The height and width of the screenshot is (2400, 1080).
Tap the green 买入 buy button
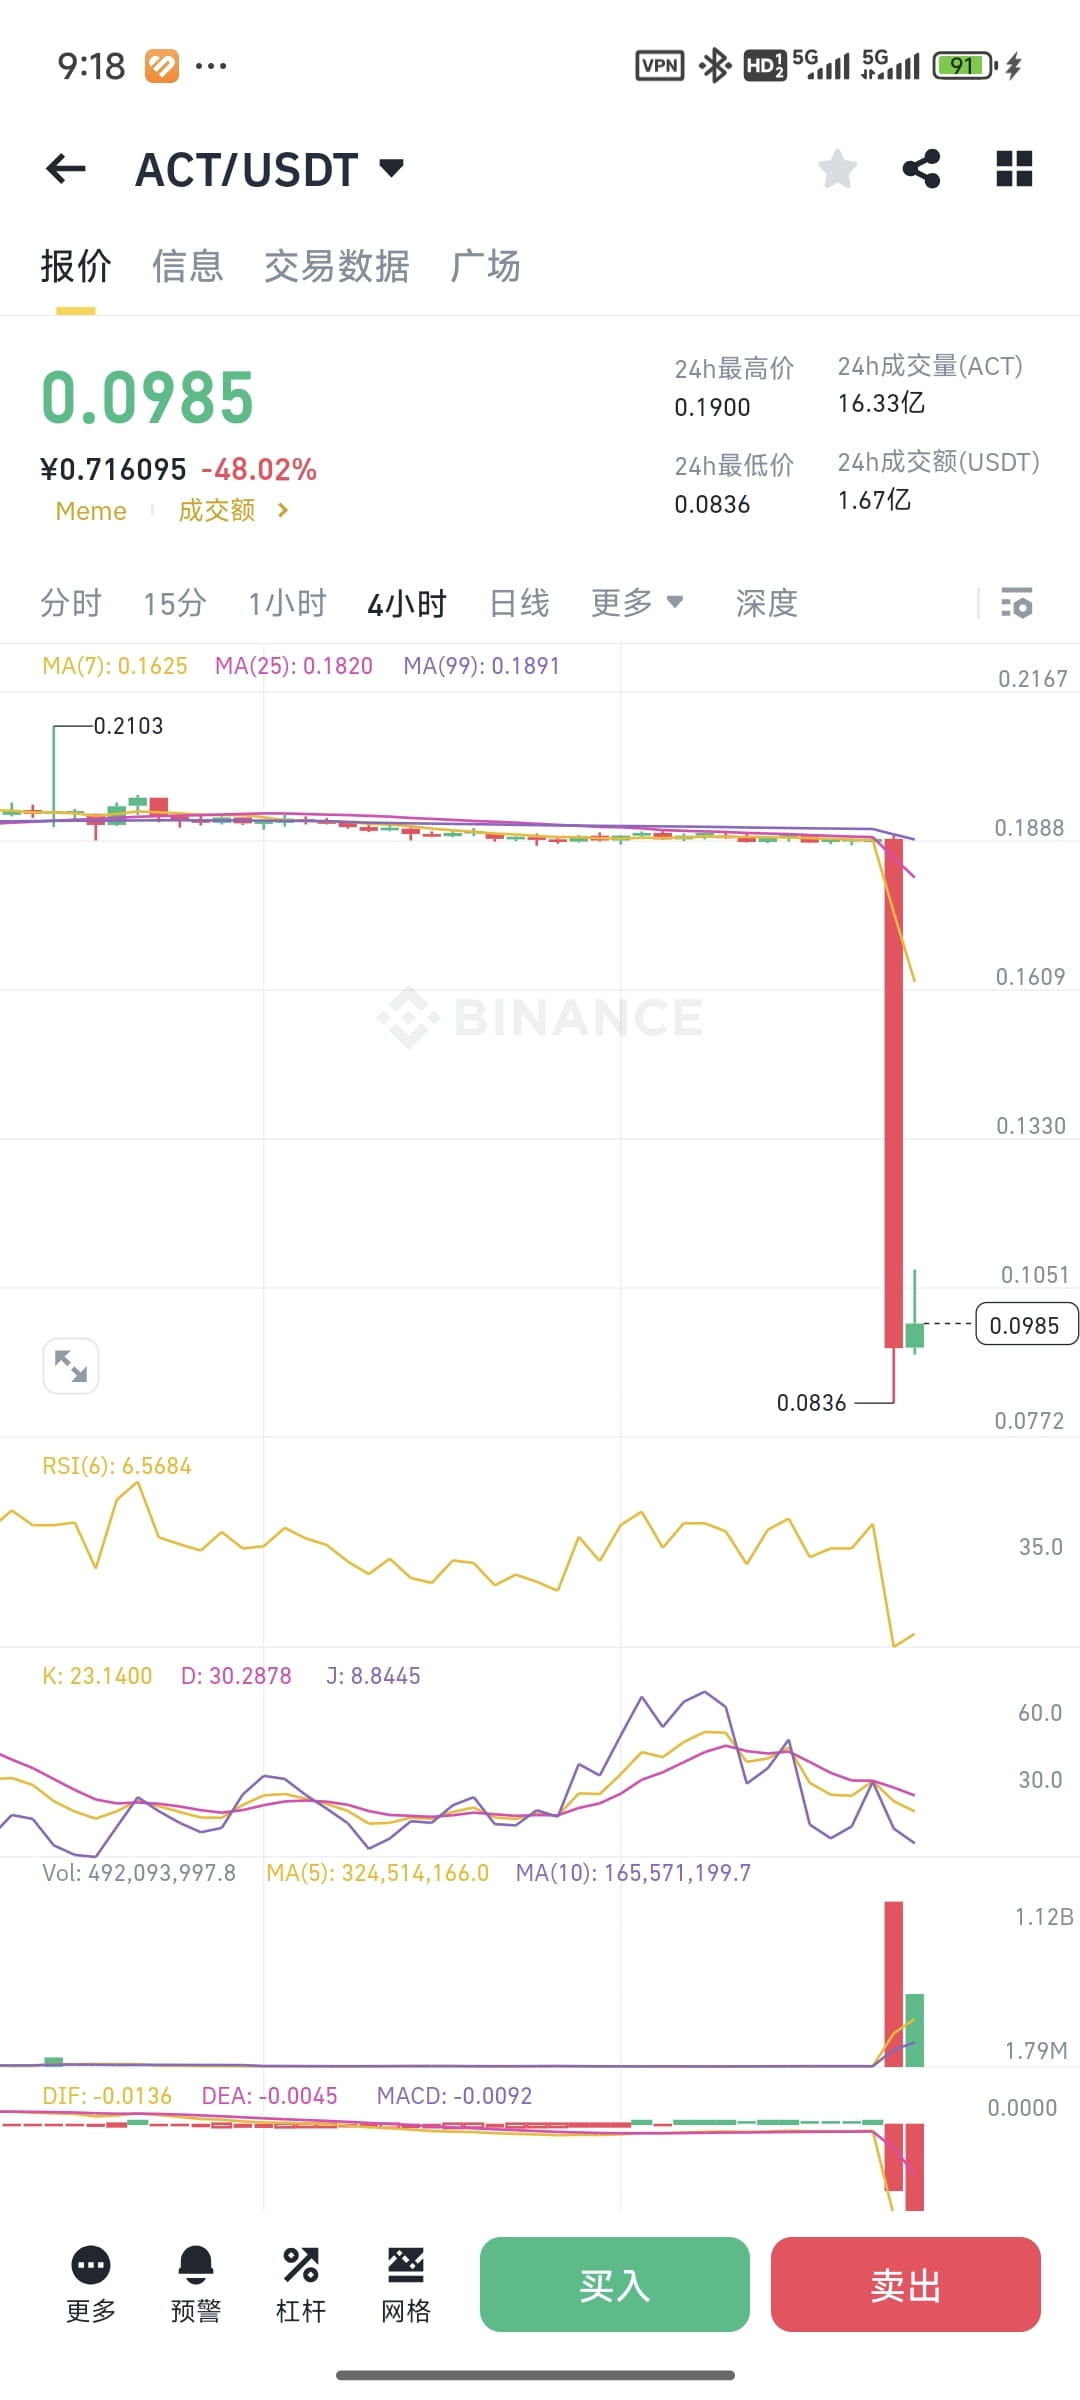click(615, 2285)
